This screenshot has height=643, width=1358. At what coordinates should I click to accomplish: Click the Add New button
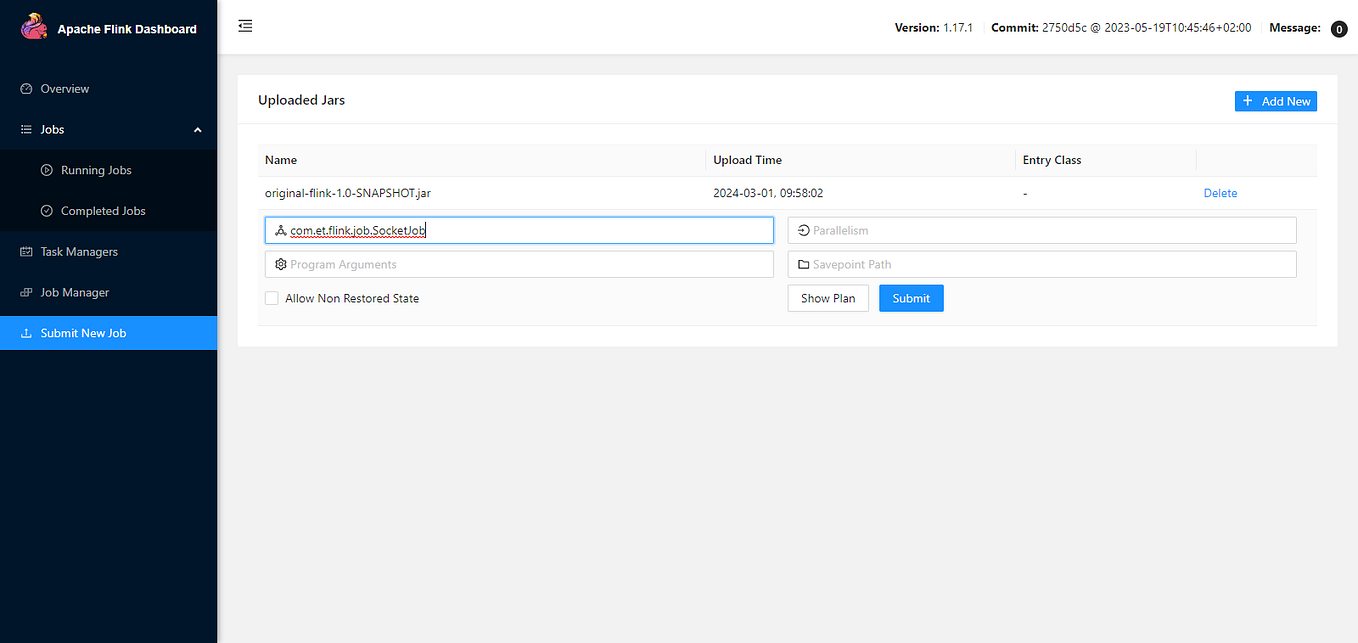(1276, 101)
